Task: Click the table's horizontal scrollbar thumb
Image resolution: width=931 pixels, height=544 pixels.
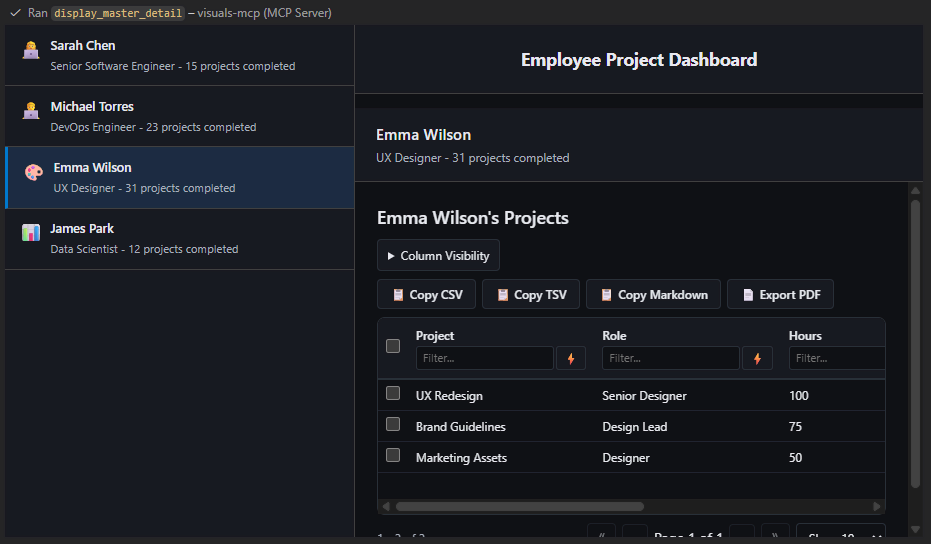Action: 520,507
